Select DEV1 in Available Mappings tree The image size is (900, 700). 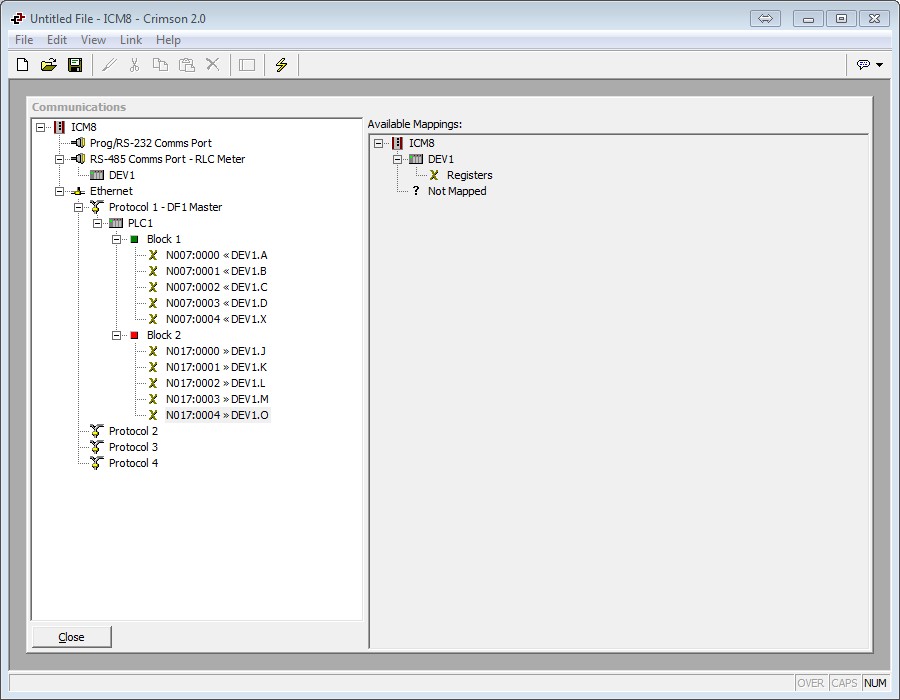click(x=441, y=159)
